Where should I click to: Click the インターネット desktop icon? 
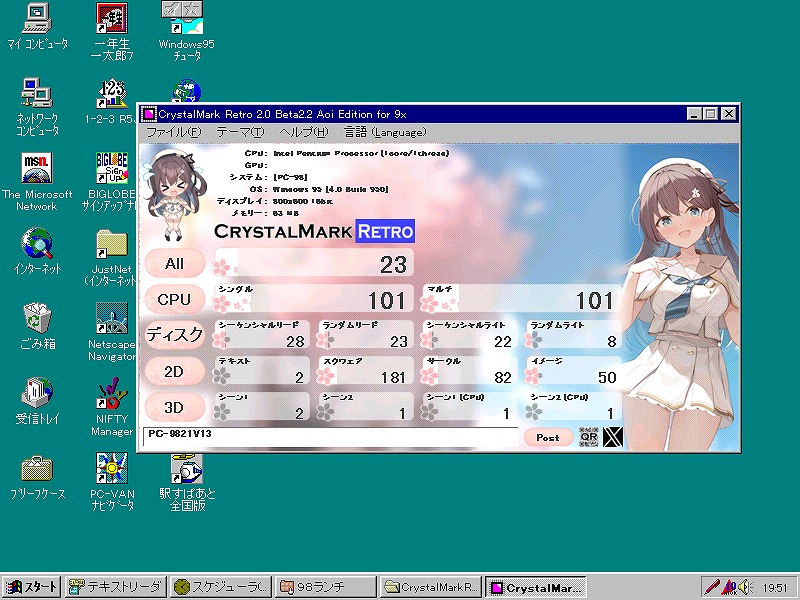point(37,251)
